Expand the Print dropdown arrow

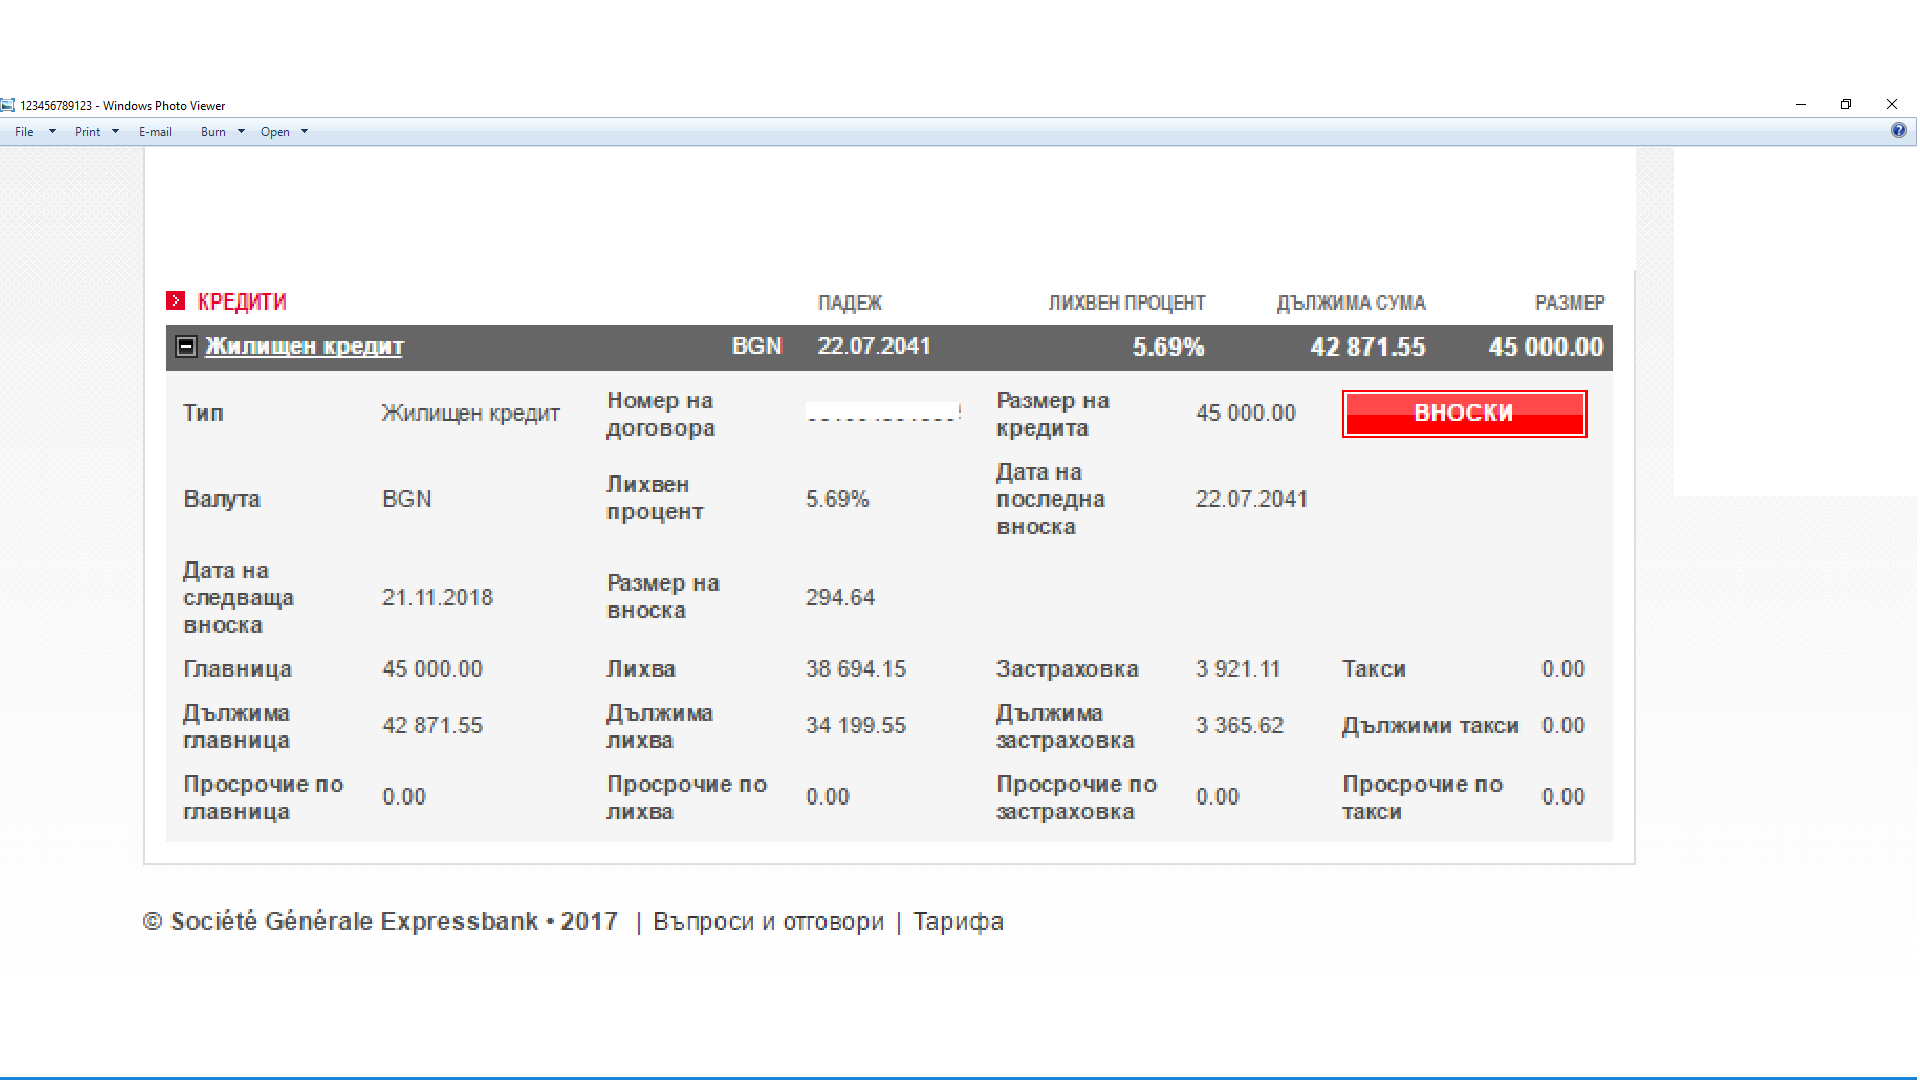click(115, 132)
